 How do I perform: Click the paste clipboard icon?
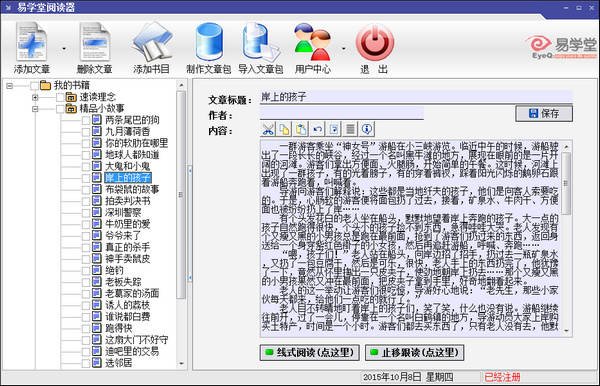pos(301,129)
